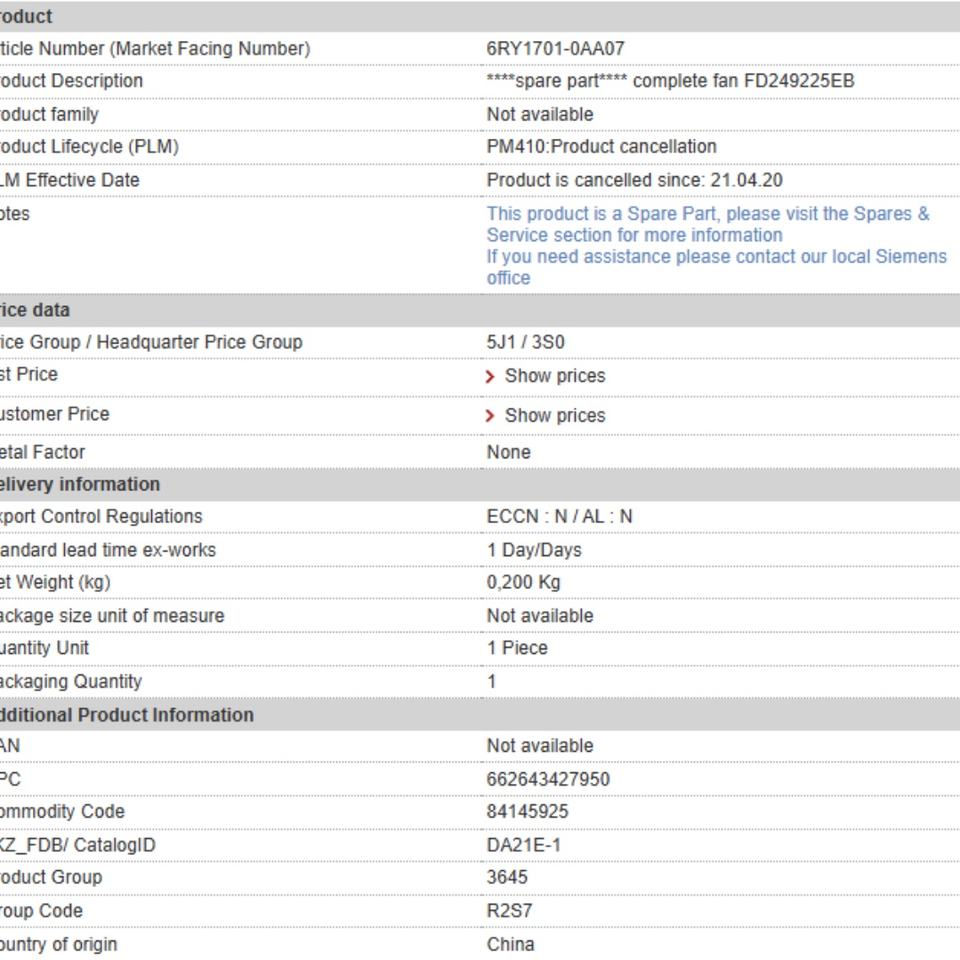This screenshot has height=960, width=960.
Task: Open the Spare Part Spares & Service note link
Action: coord(708,224)
